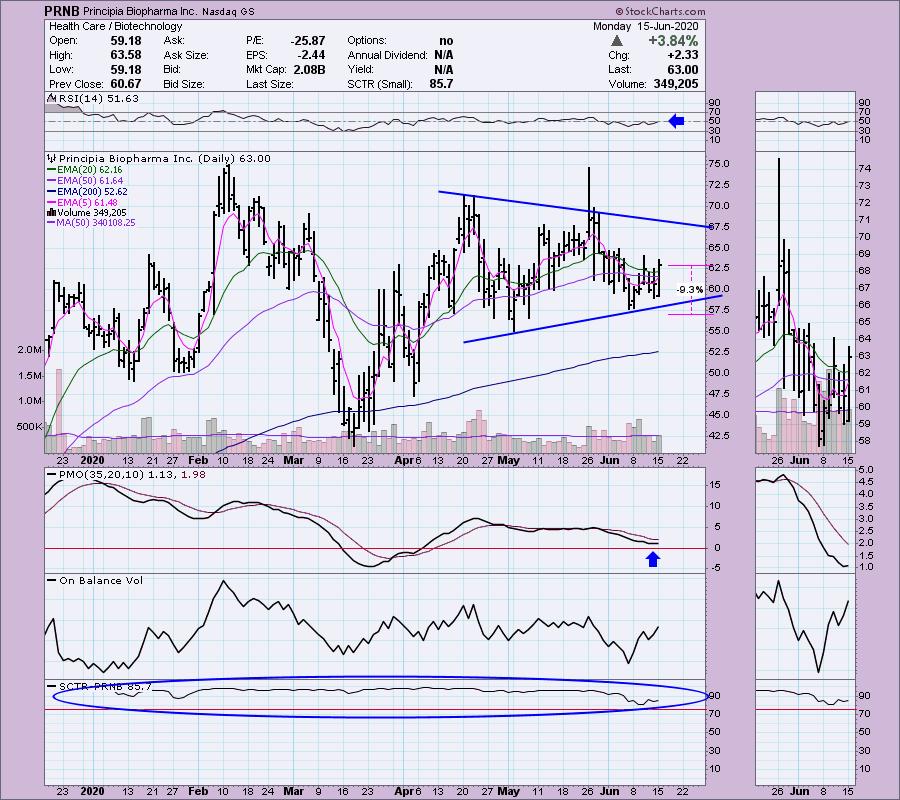
Task: Click the 'Last Size:' label
Action: pyautogui.click(x=270, y=84)
